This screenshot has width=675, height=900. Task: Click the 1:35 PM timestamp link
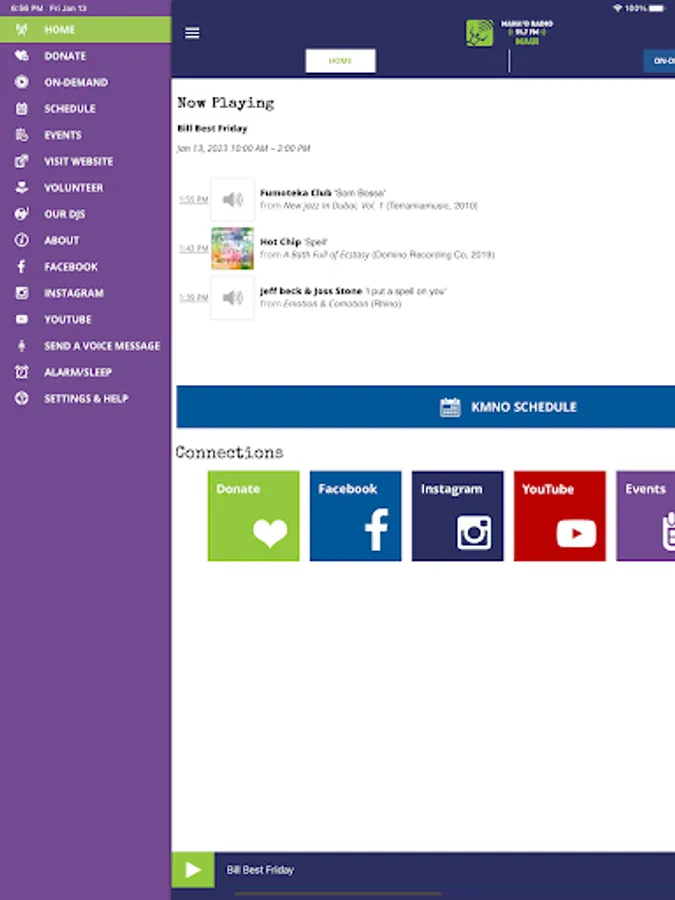point(193,298)
